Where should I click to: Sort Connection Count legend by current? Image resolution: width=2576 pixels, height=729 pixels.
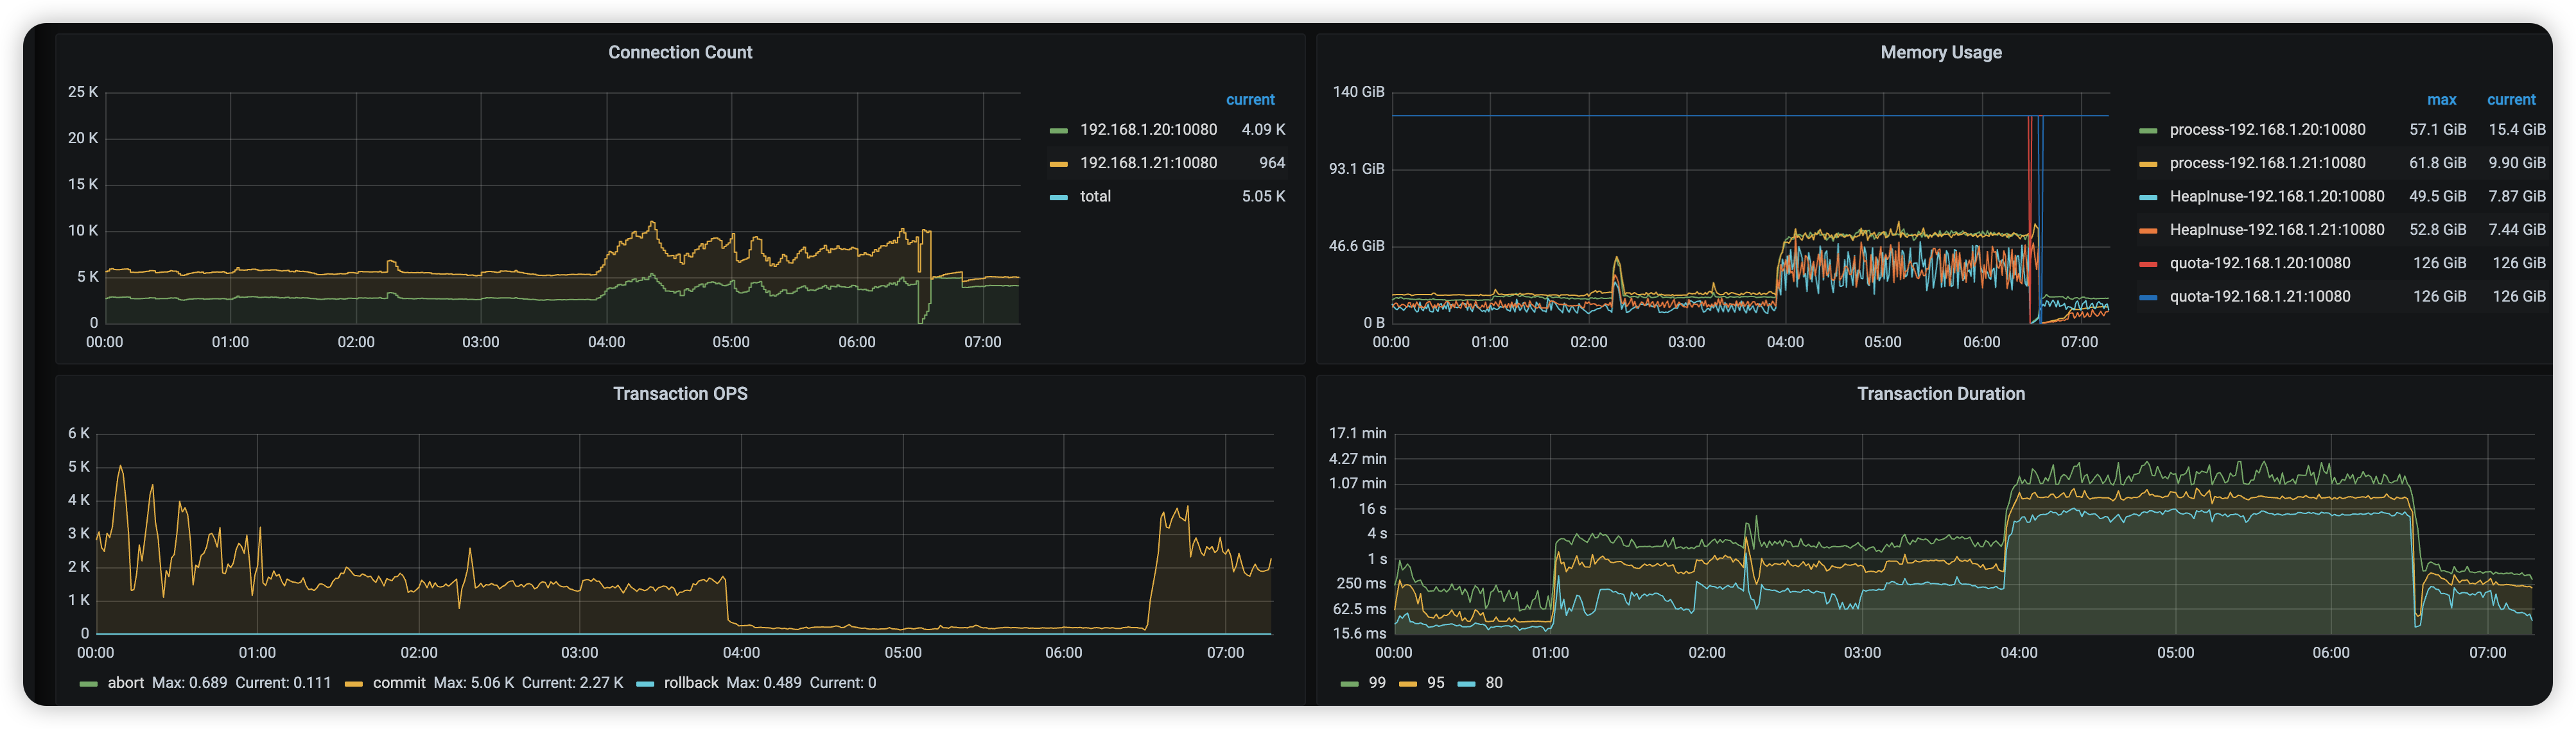click(x=1250, y=100)
